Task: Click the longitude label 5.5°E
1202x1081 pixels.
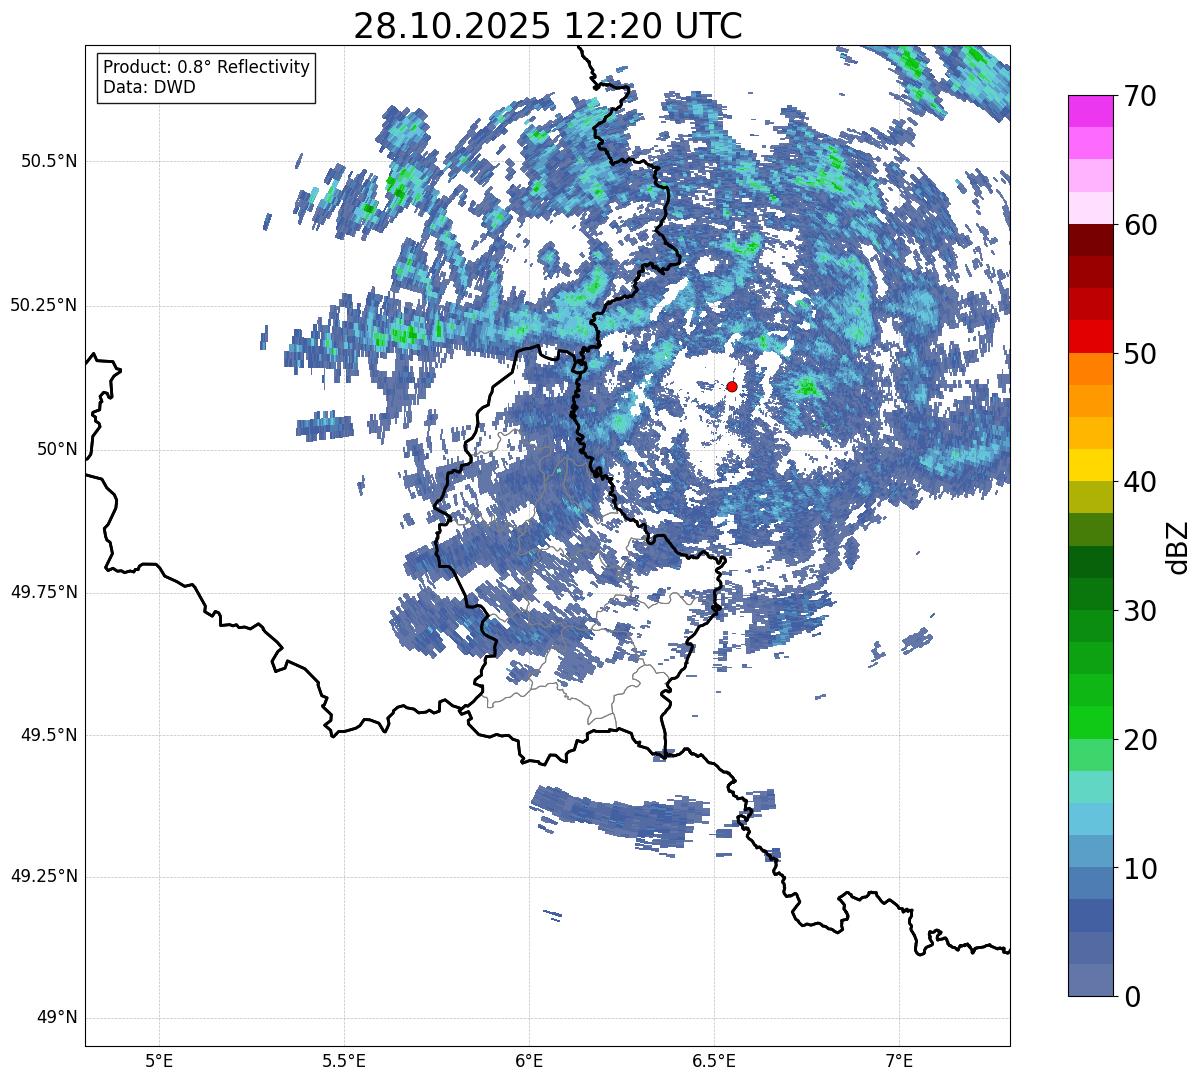Action: pyautogui.click(x=344, y=1060)
